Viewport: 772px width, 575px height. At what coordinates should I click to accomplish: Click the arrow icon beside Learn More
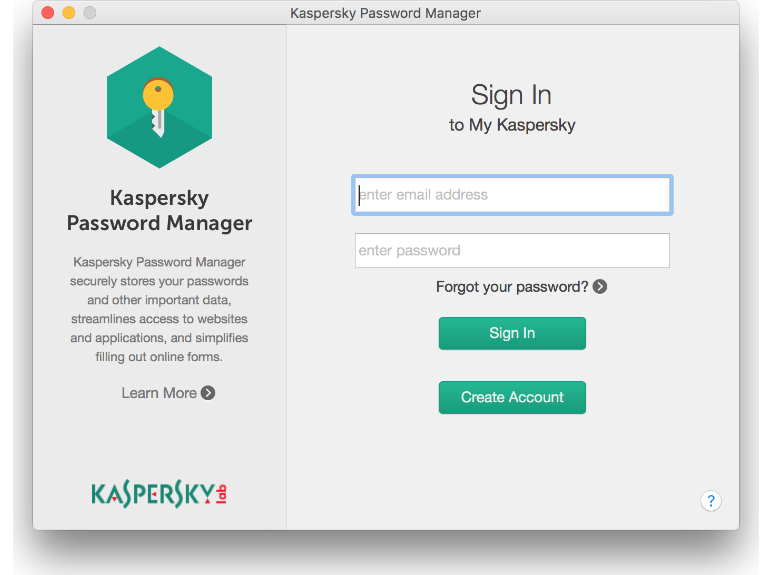tap(208, 393)
